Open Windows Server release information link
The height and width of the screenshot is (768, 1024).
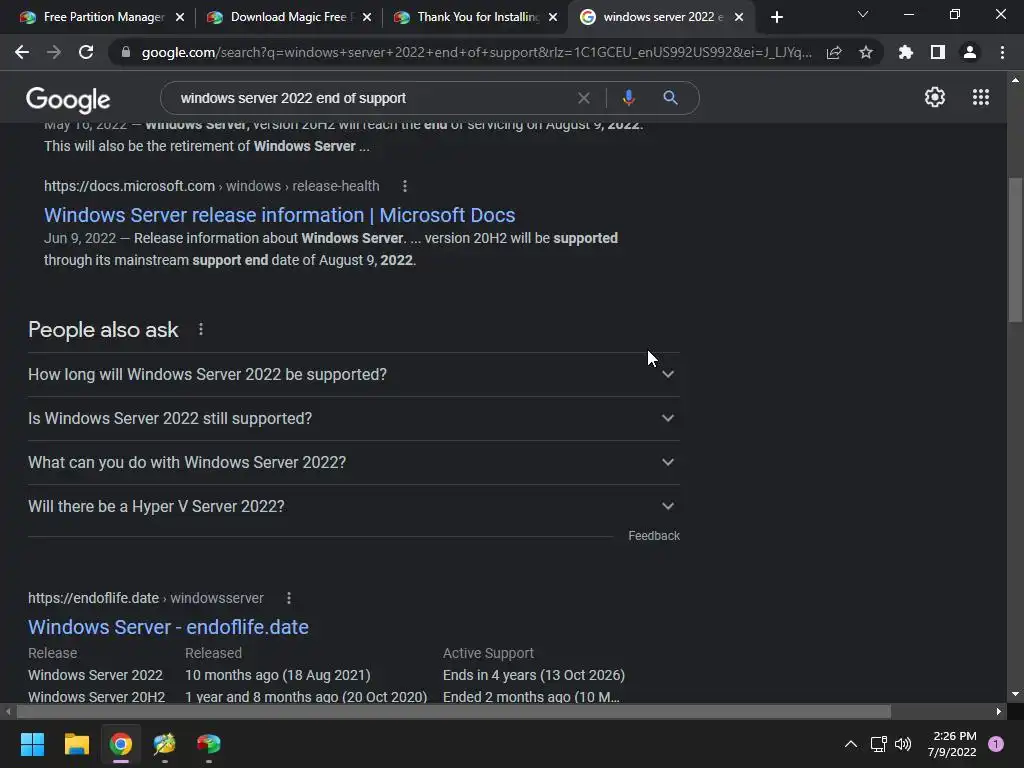(280, 215)
